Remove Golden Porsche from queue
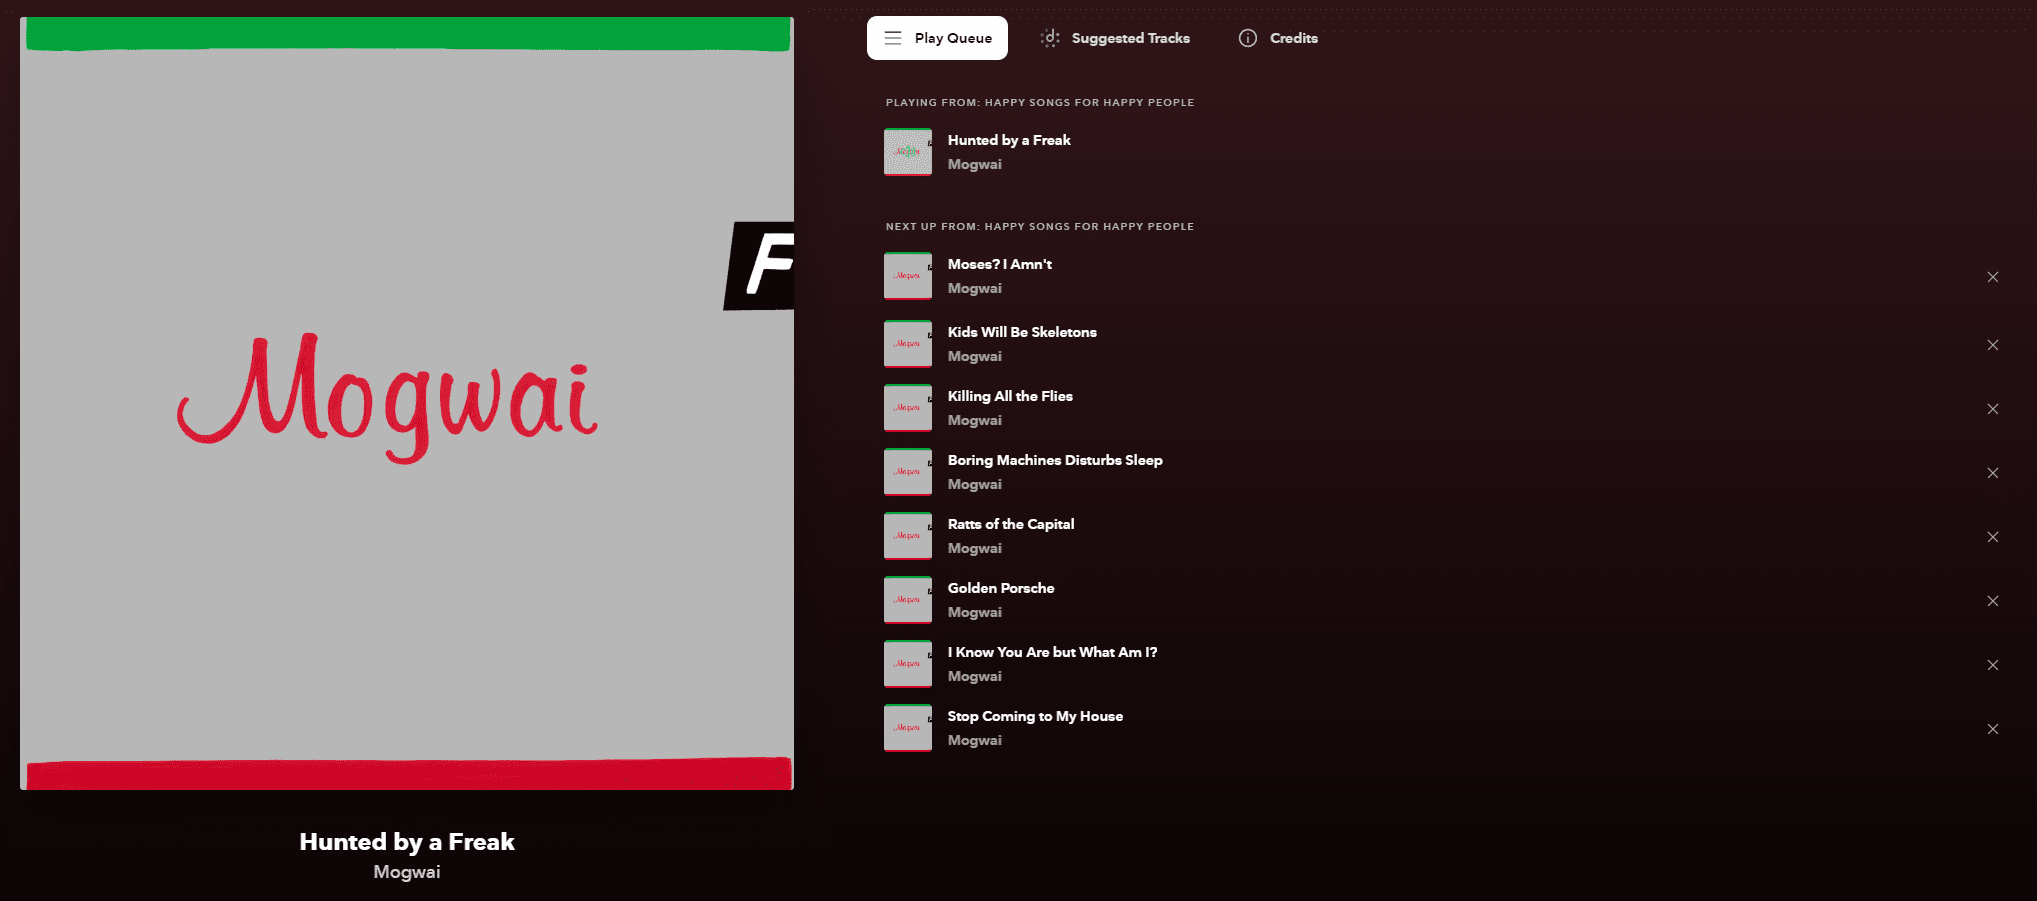This screenshot has width=2037, height=901. 1993,601
